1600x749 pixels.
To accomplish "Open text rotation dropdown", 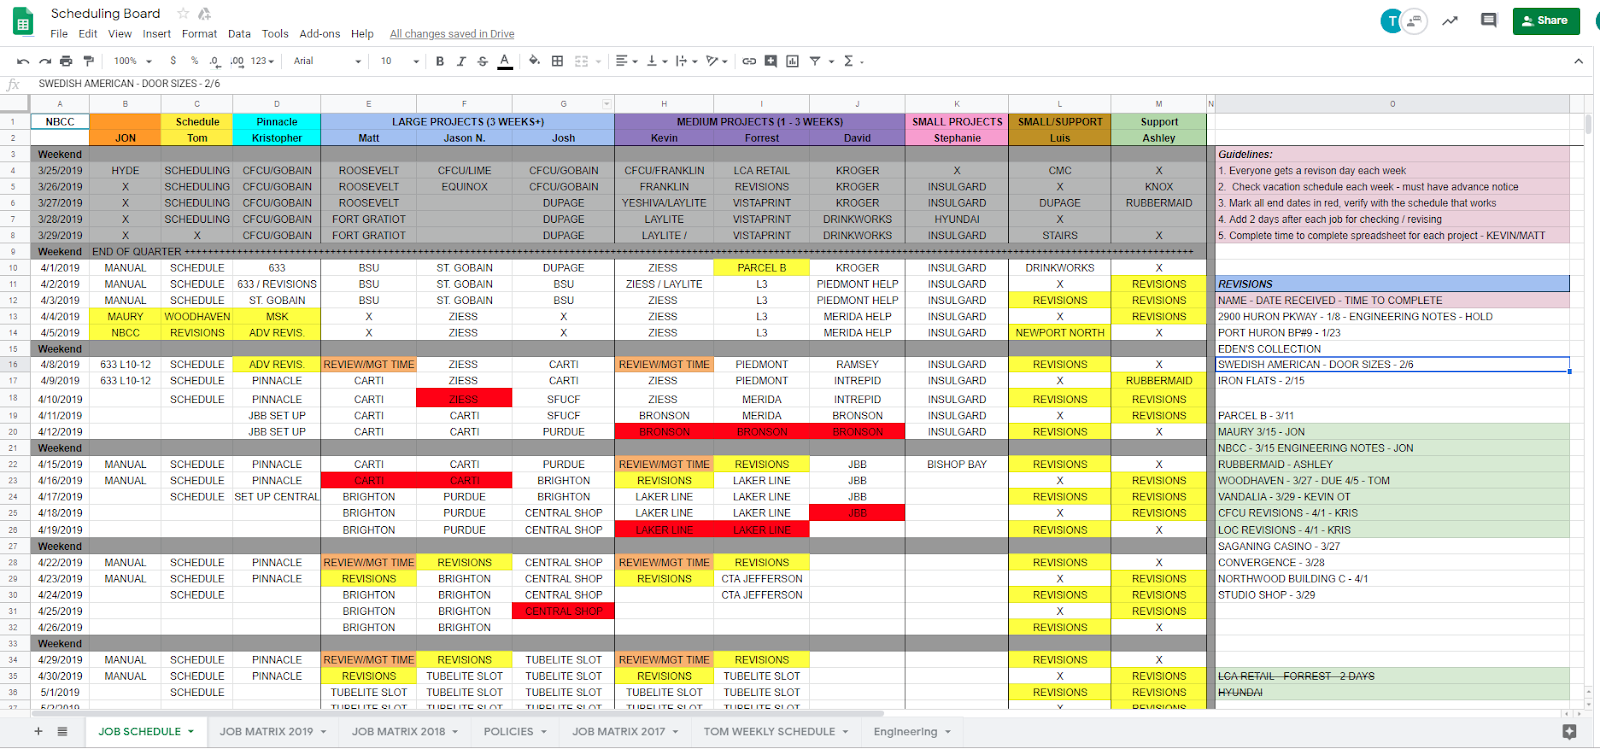I will (x=716, y=61).
